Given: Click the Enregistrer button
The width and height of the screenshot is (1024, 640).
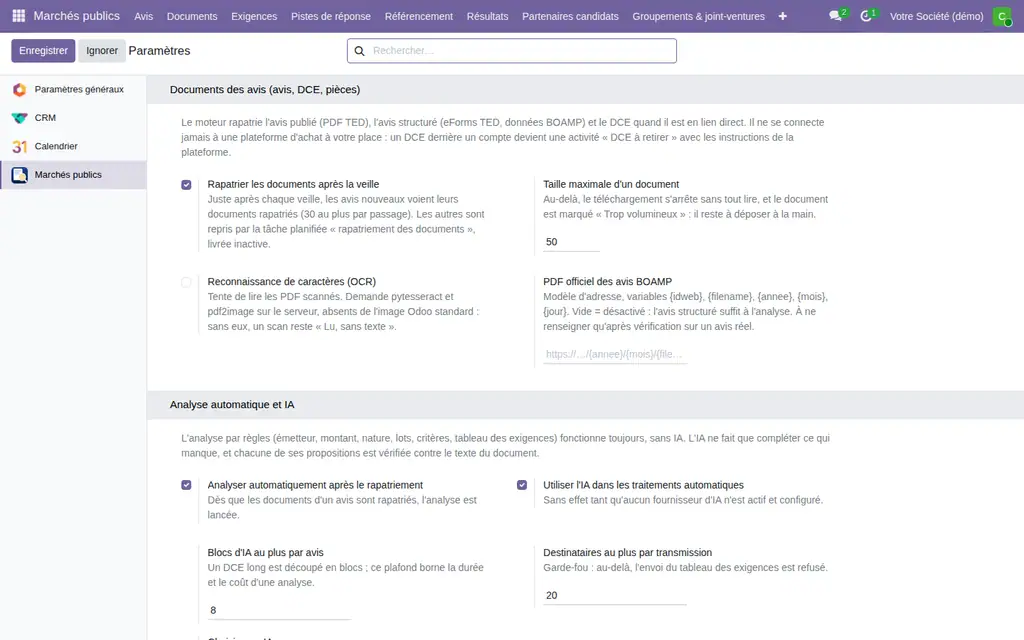Looking at the screenshot, I should click(43, 51).
